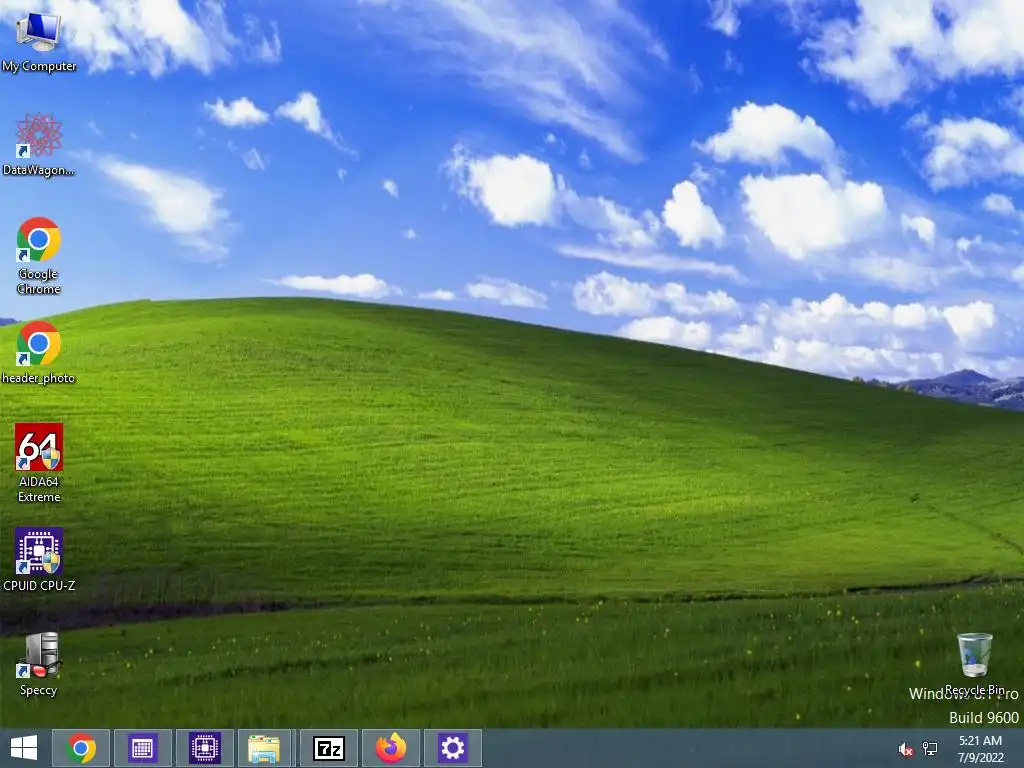Select the Google Chrome desktop shortcut
This screenshot has width=1024, height=768.
click(x=39, y=256)
